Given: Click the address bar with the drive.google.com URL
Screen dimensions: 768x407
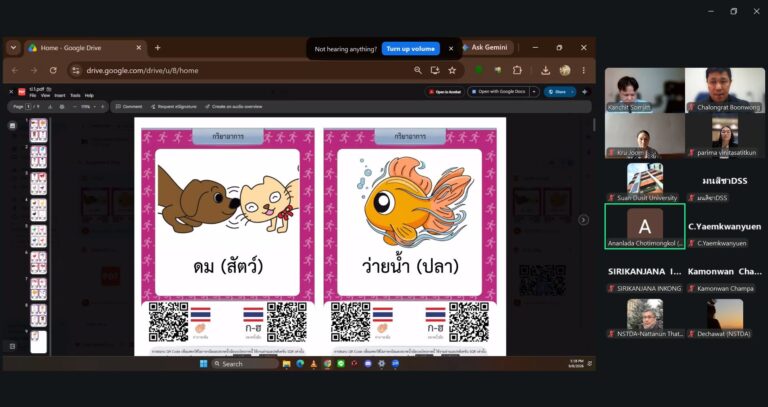Looking at the screenshot, I should pos(264,71).
